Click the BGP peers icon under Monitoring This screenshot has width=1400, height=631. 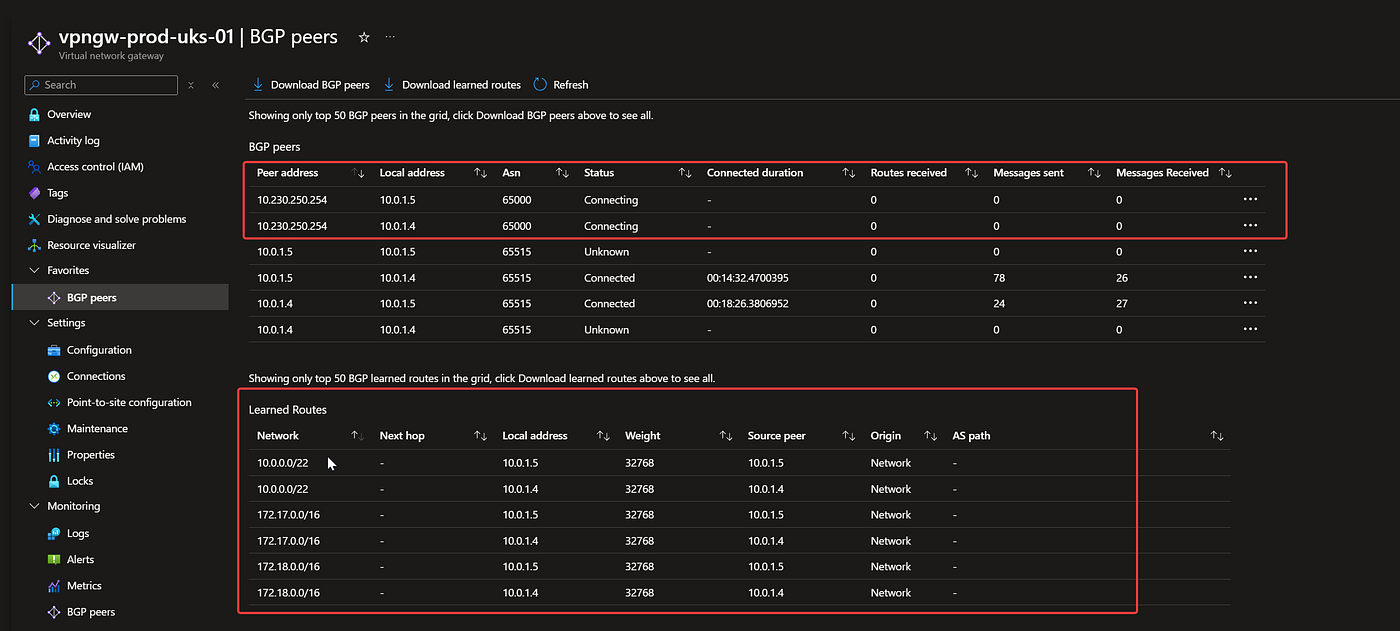click(x=54, y=612)
